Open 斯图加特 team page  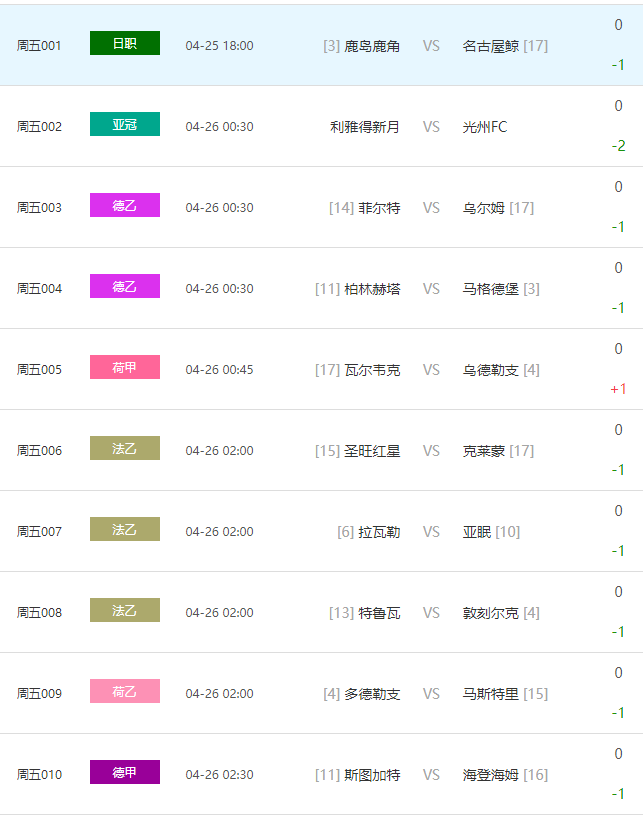pyautogui.click(x=372, y=775)
